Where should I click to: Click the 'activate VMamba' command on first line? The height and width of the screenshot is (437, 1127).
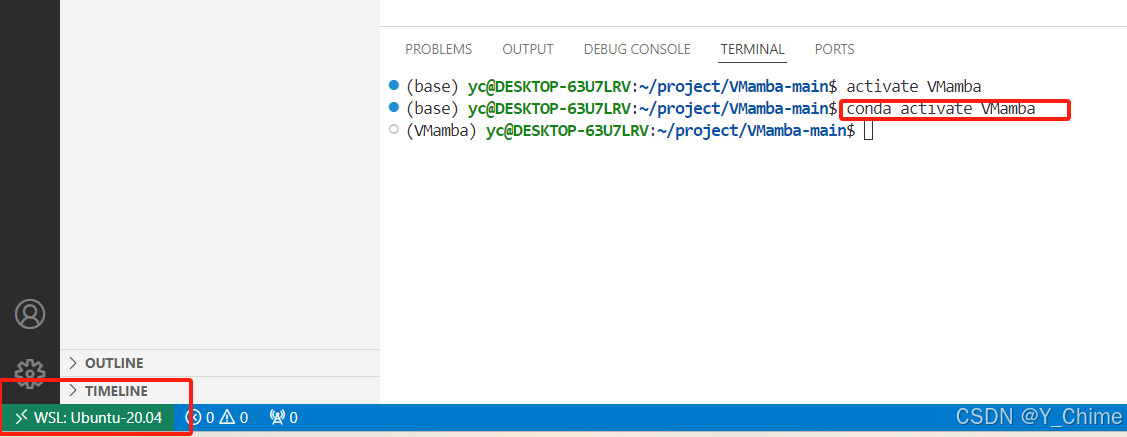pos(914,87)
